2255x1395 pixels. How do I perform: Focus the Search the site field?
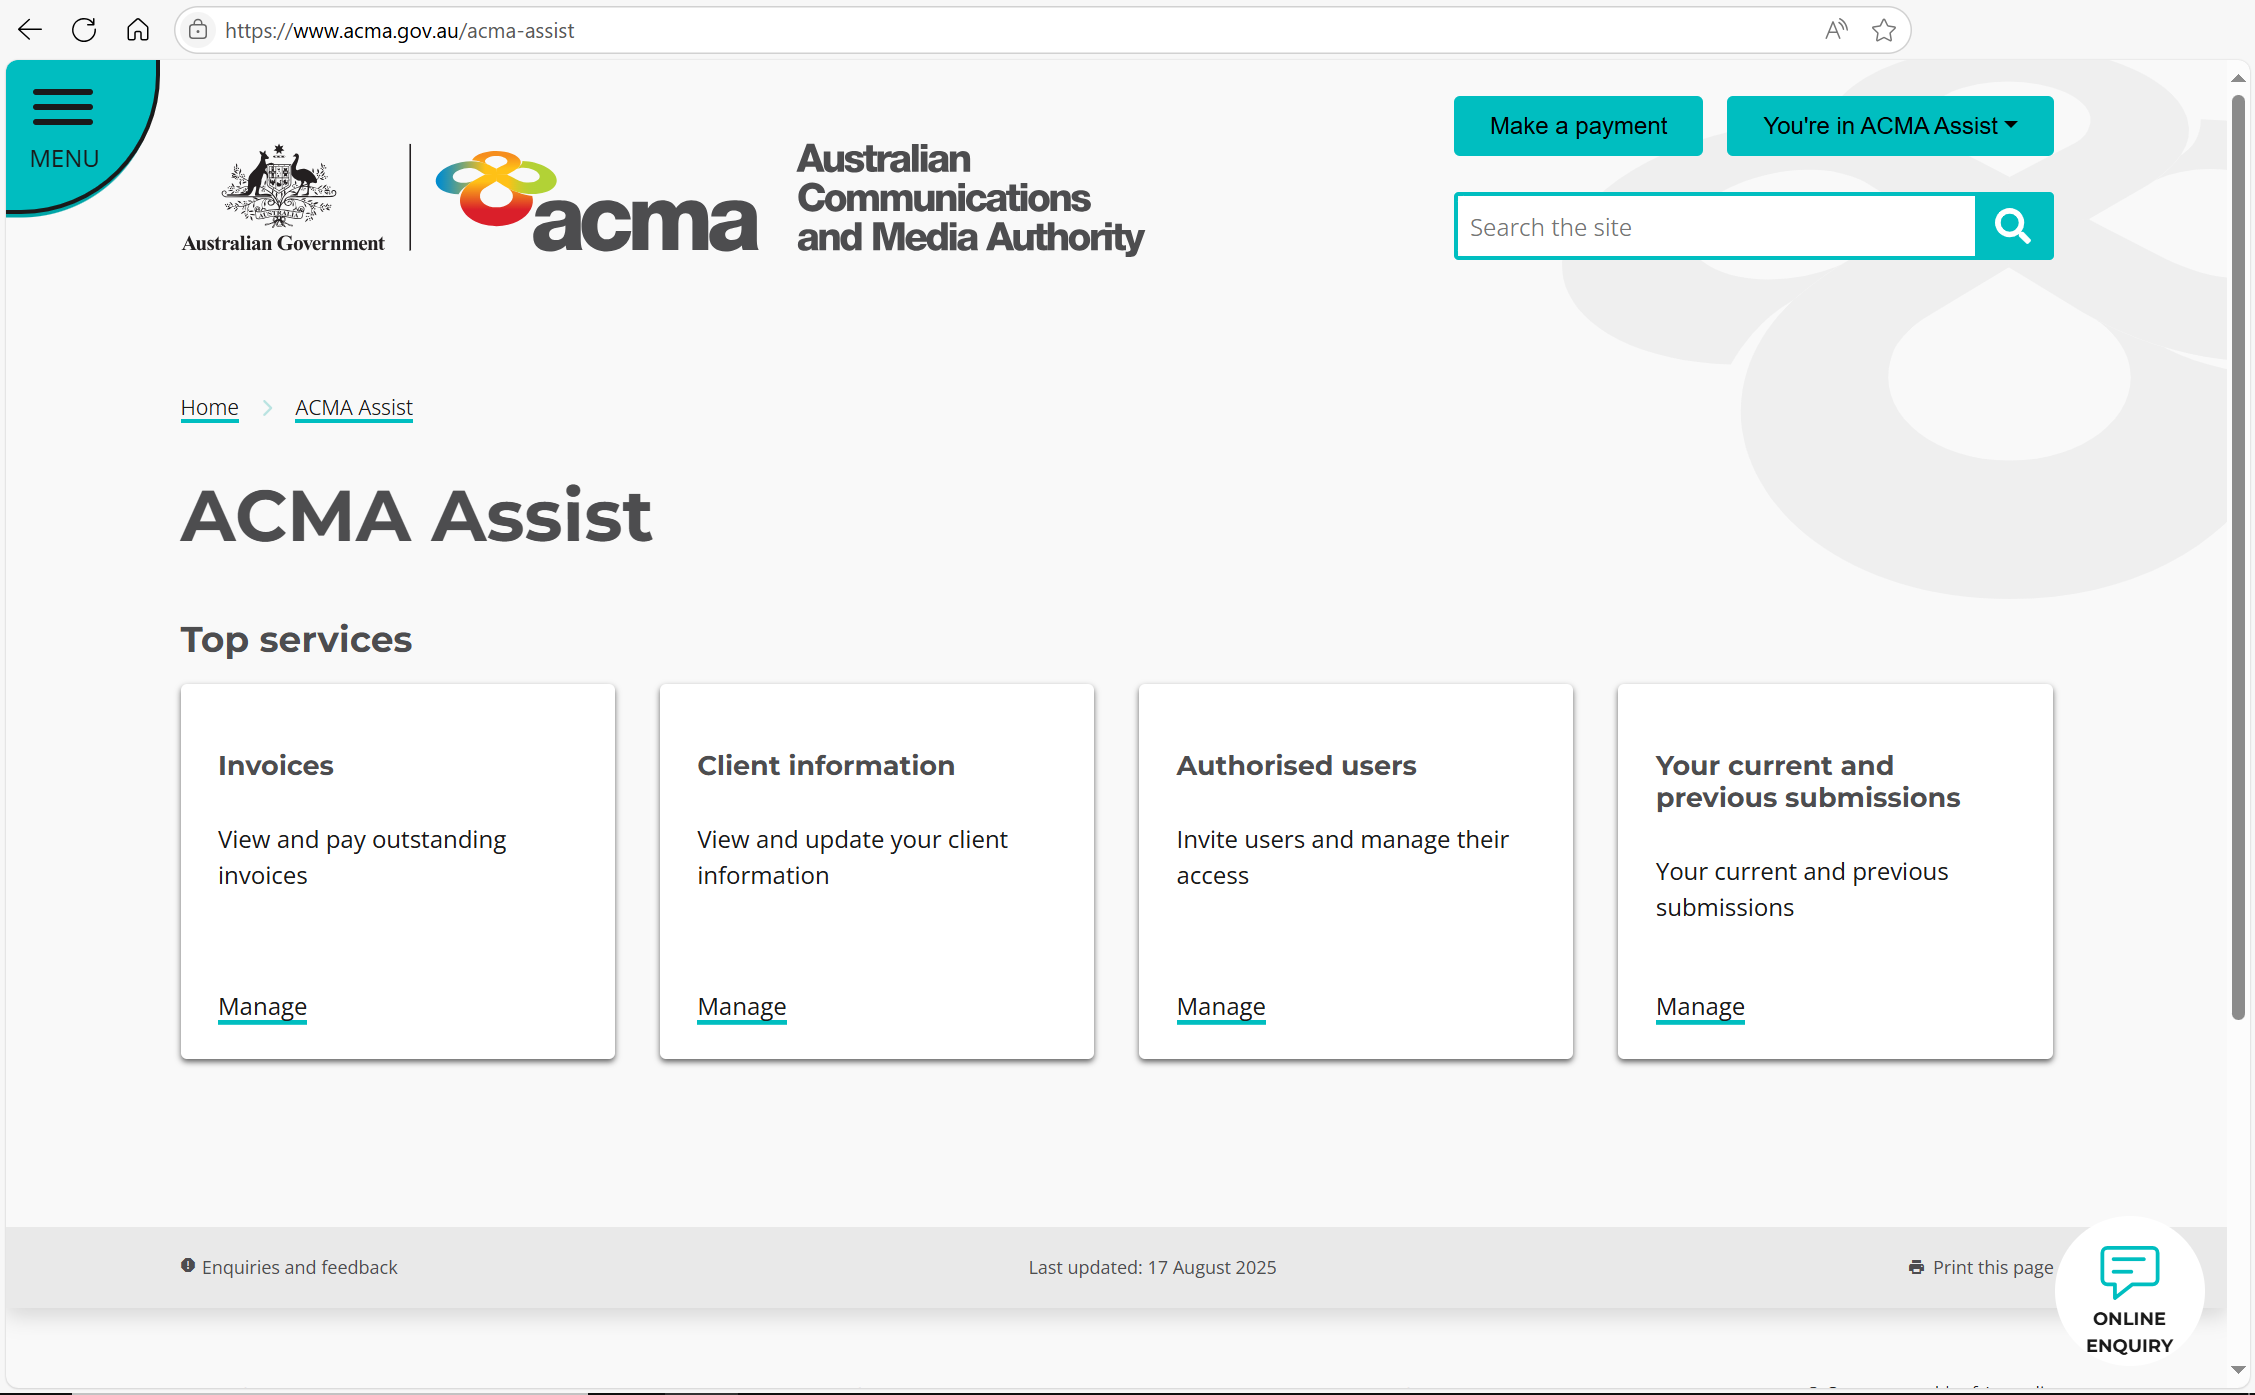(x=1715, y=227)
